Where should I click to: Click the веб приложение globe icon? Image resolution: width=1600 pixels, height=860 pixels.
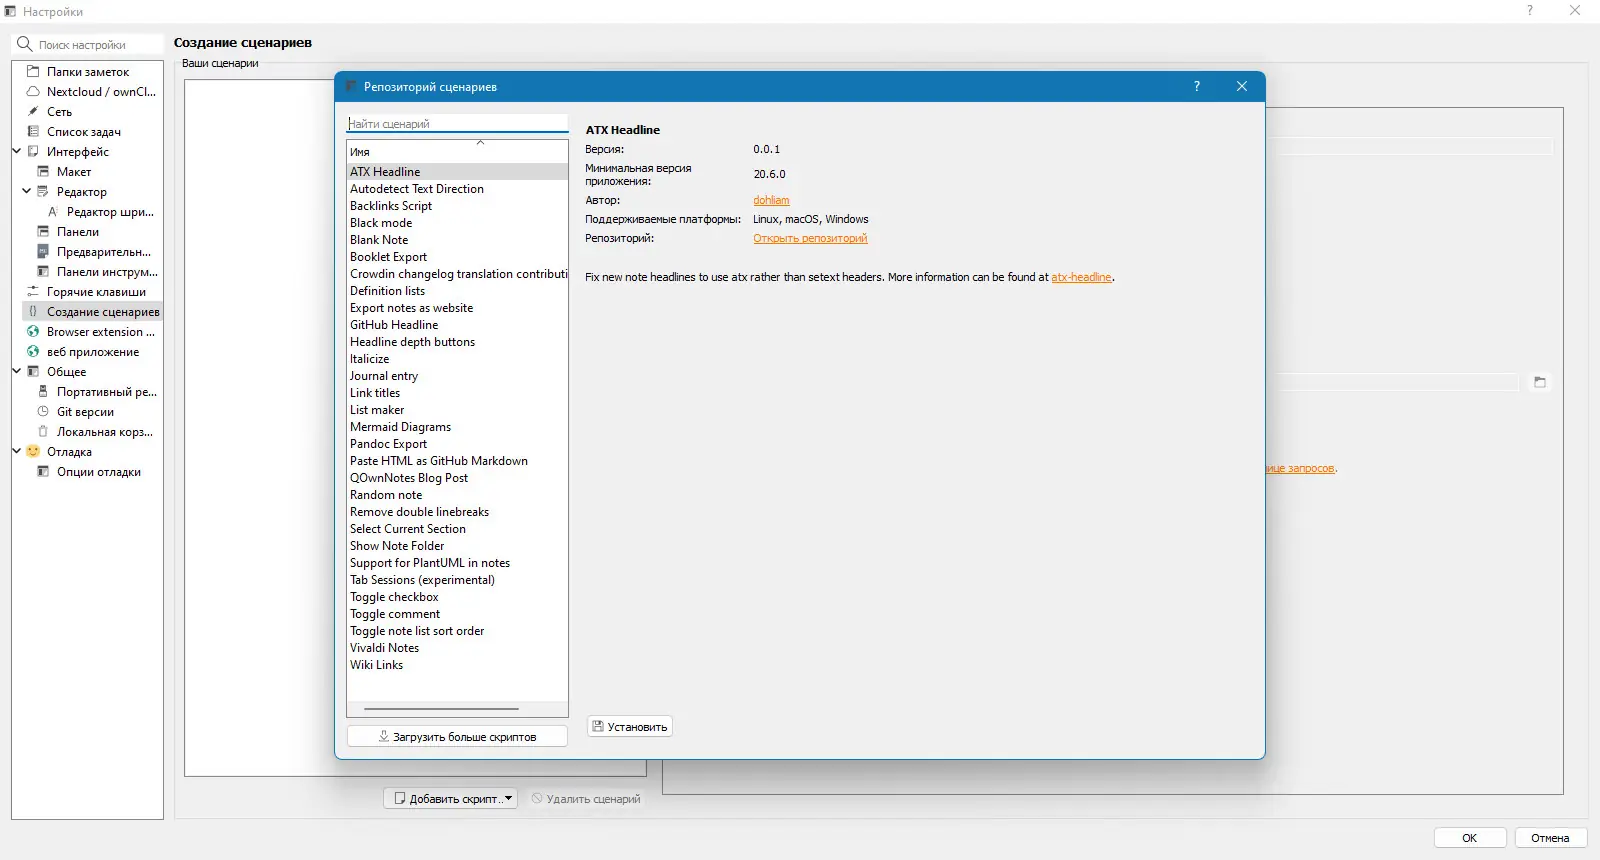click(33, 352)
